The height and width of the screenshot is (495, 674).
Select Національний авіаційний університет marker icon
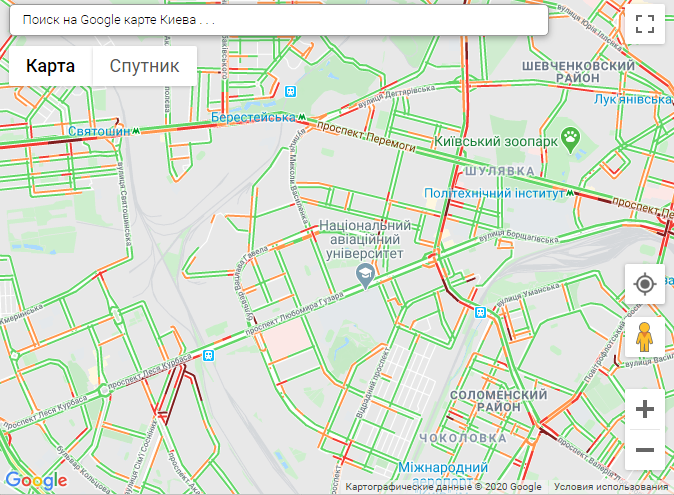pos(365,276)
